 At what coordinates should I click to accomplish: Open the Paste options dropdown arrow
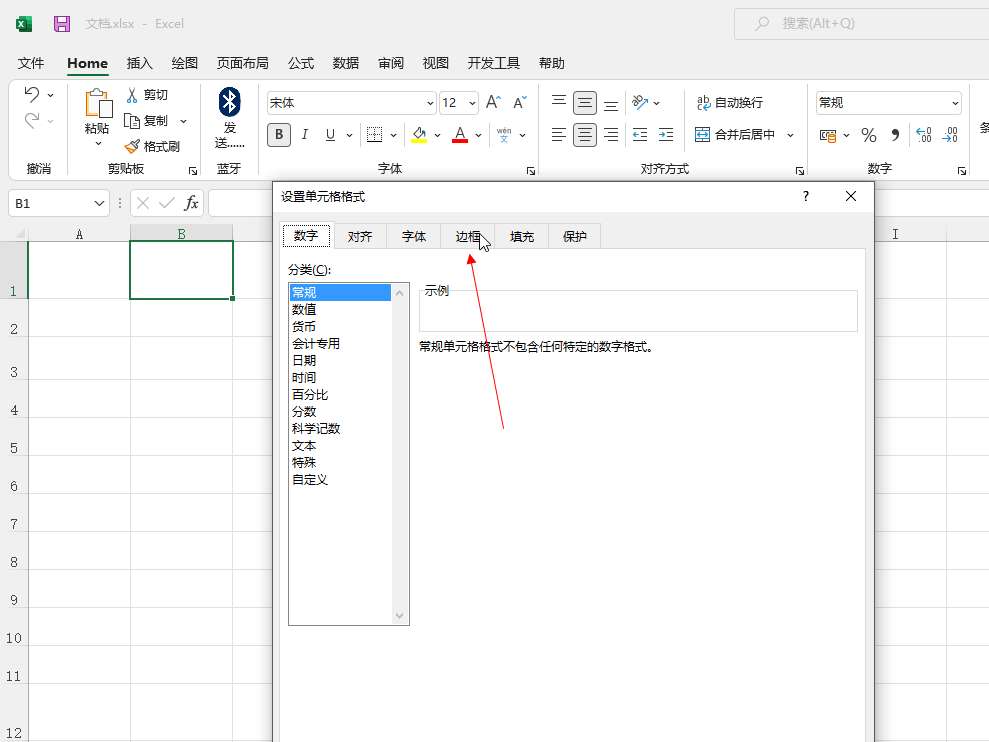(x=98, y=144)
